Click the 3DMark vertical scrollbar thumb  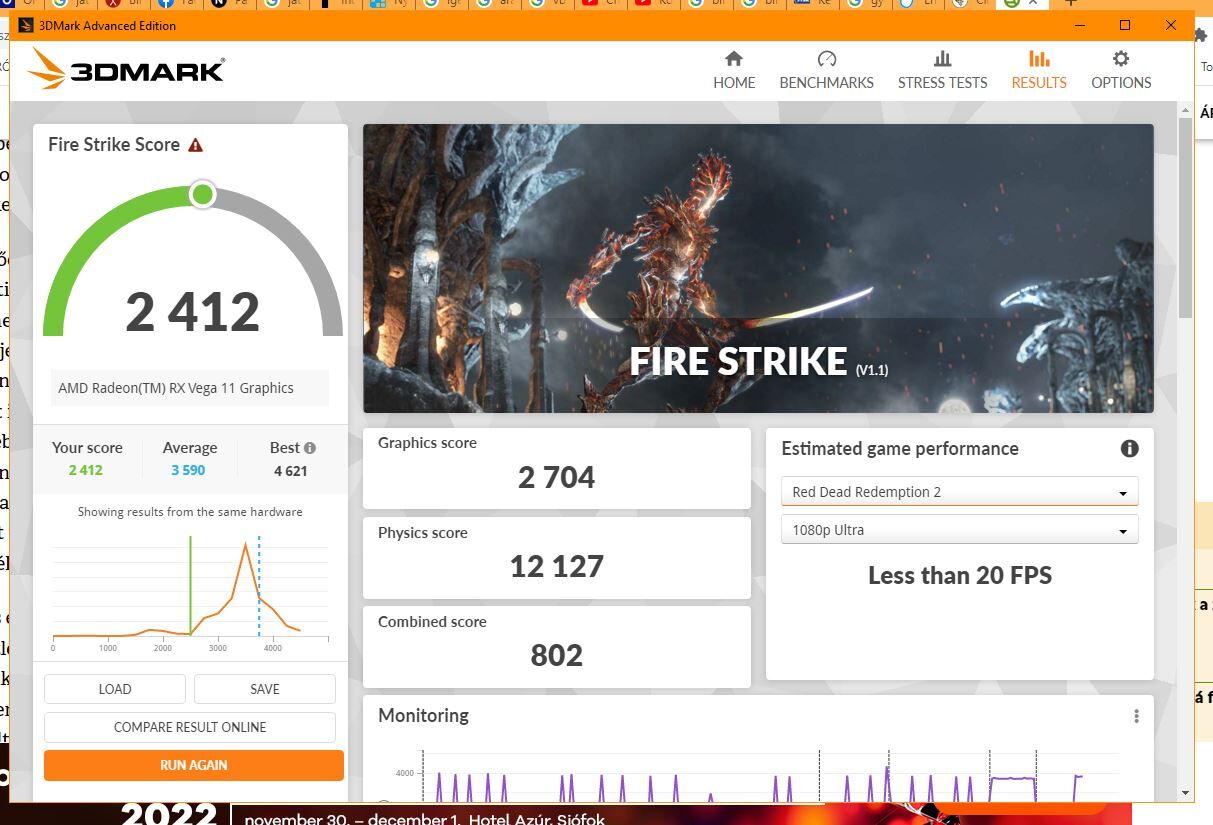tap(1186, 220)
